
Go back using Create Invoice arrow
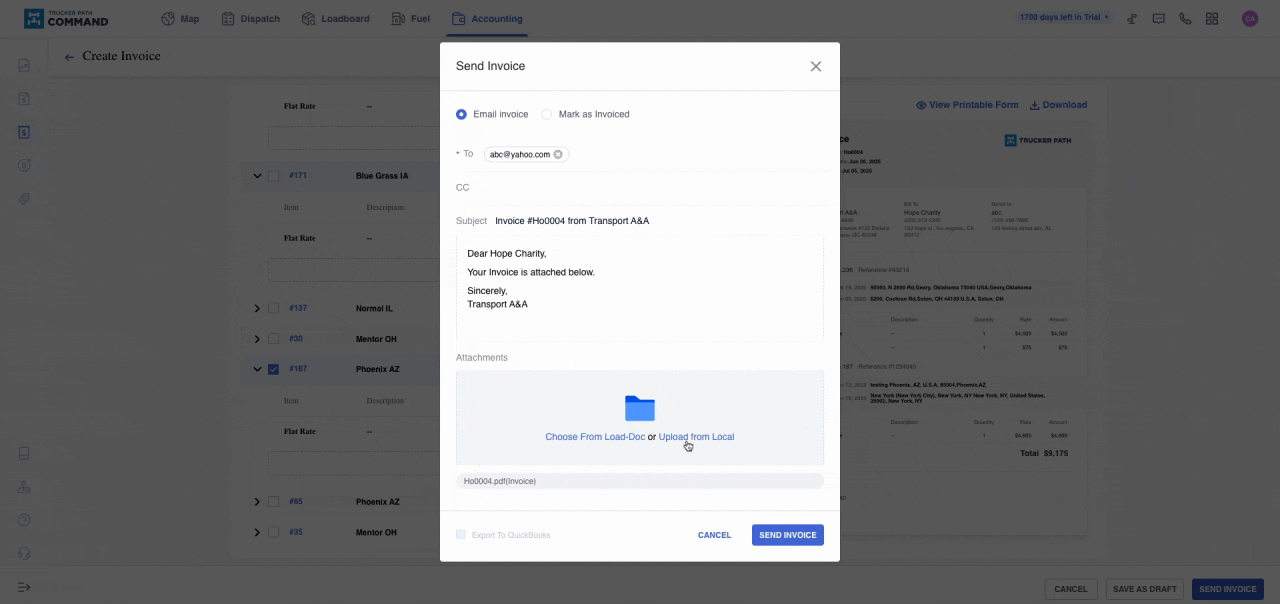(69, 57)
